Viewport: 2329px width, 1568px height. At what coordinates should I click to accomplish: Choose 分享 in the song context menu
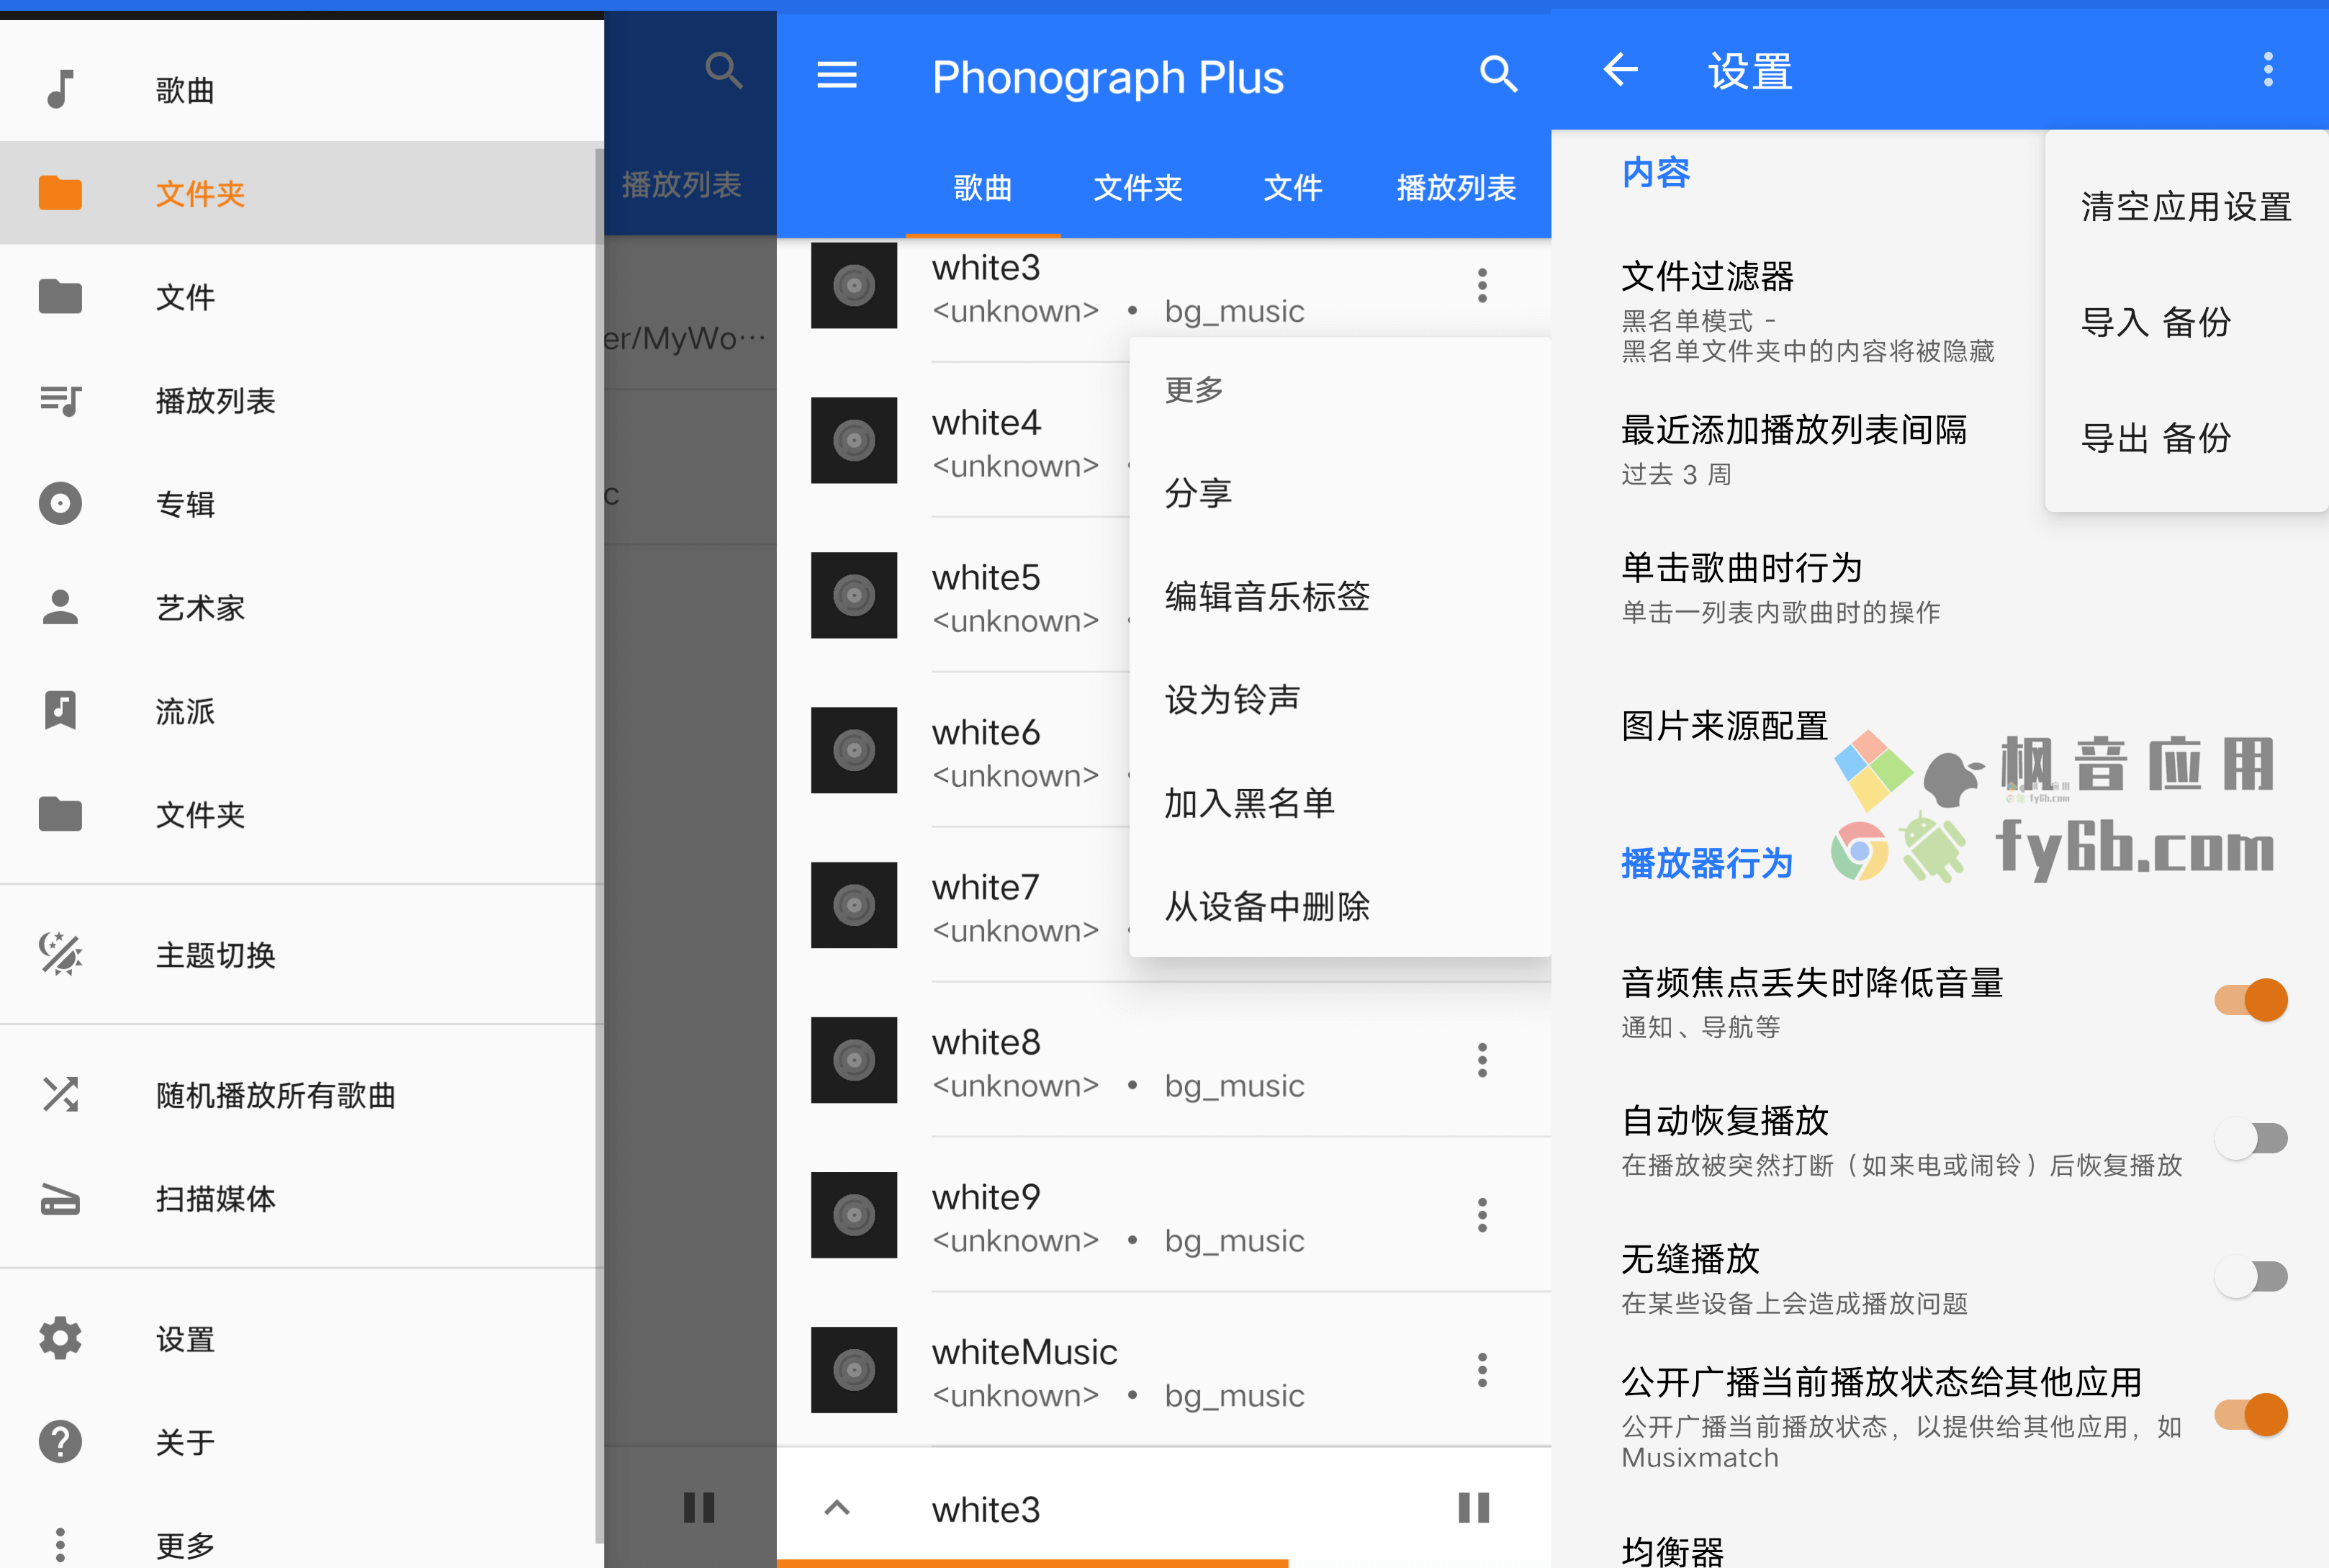point(1340,492)
